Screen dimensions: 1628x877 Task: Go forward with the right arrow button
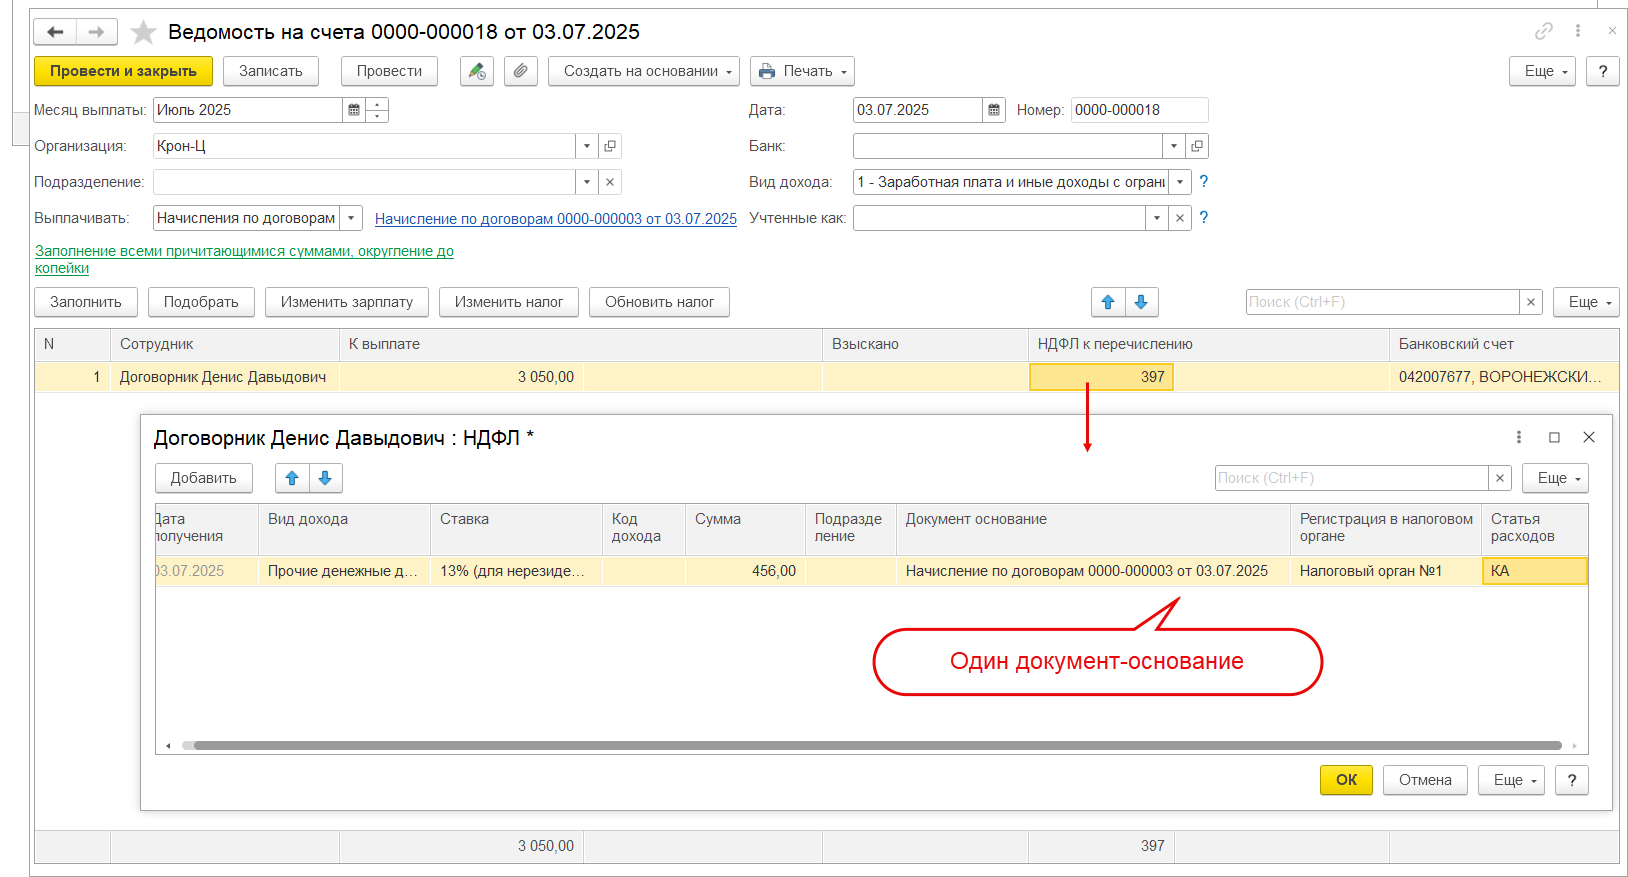(96, 32)
